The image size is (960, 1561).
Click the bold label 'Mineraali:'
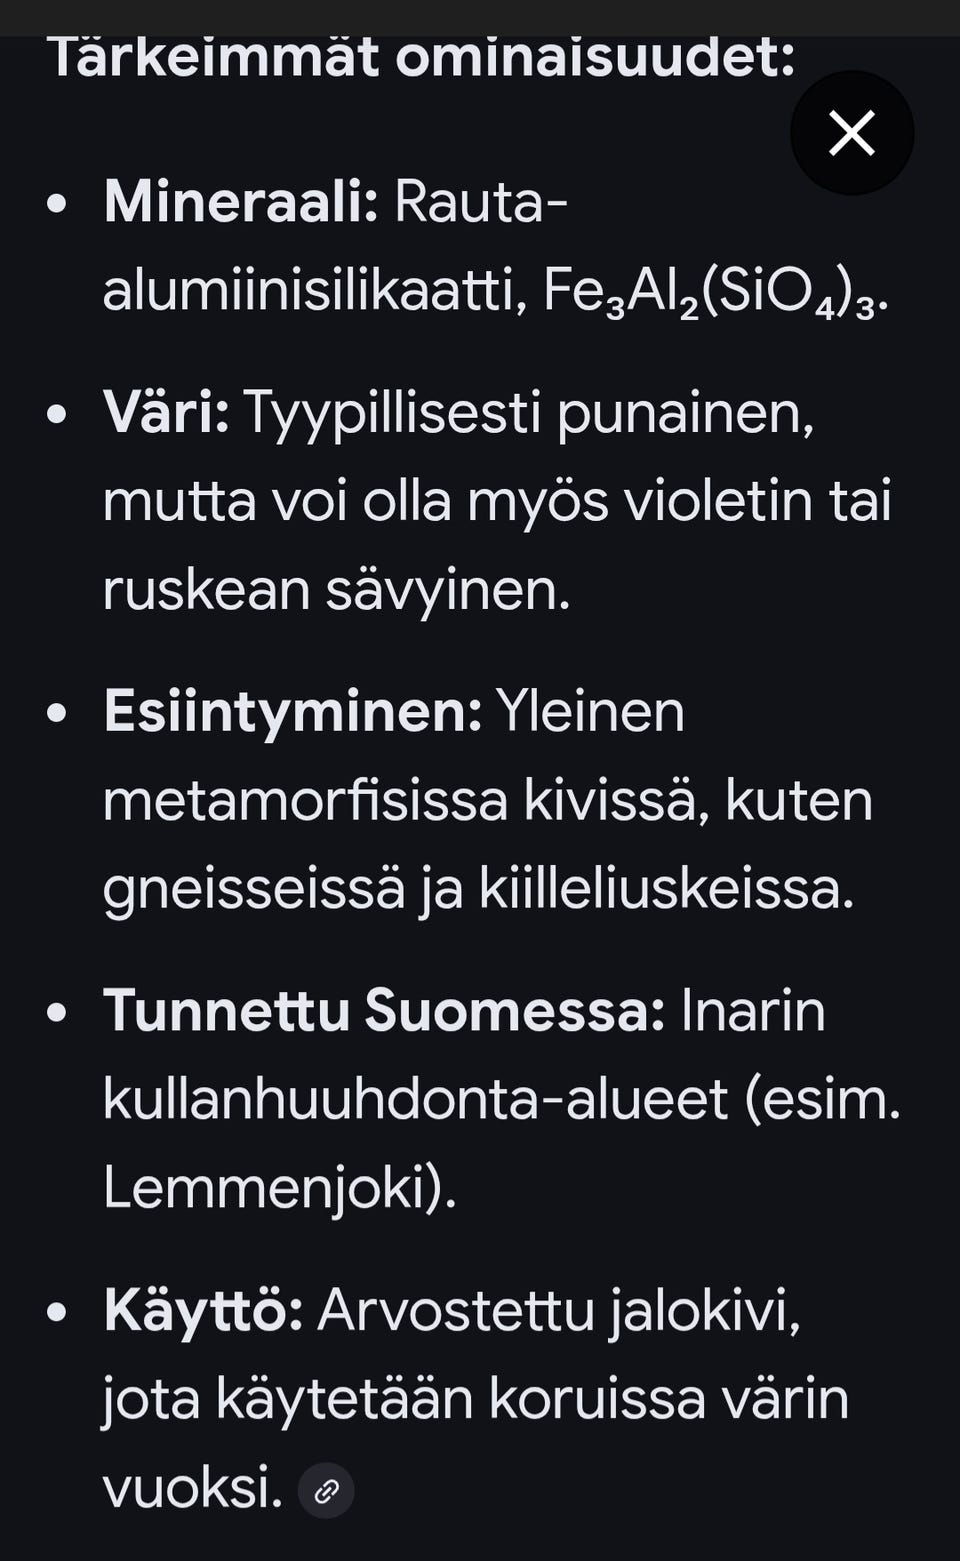pyautogui.click(x=243, y=203)
